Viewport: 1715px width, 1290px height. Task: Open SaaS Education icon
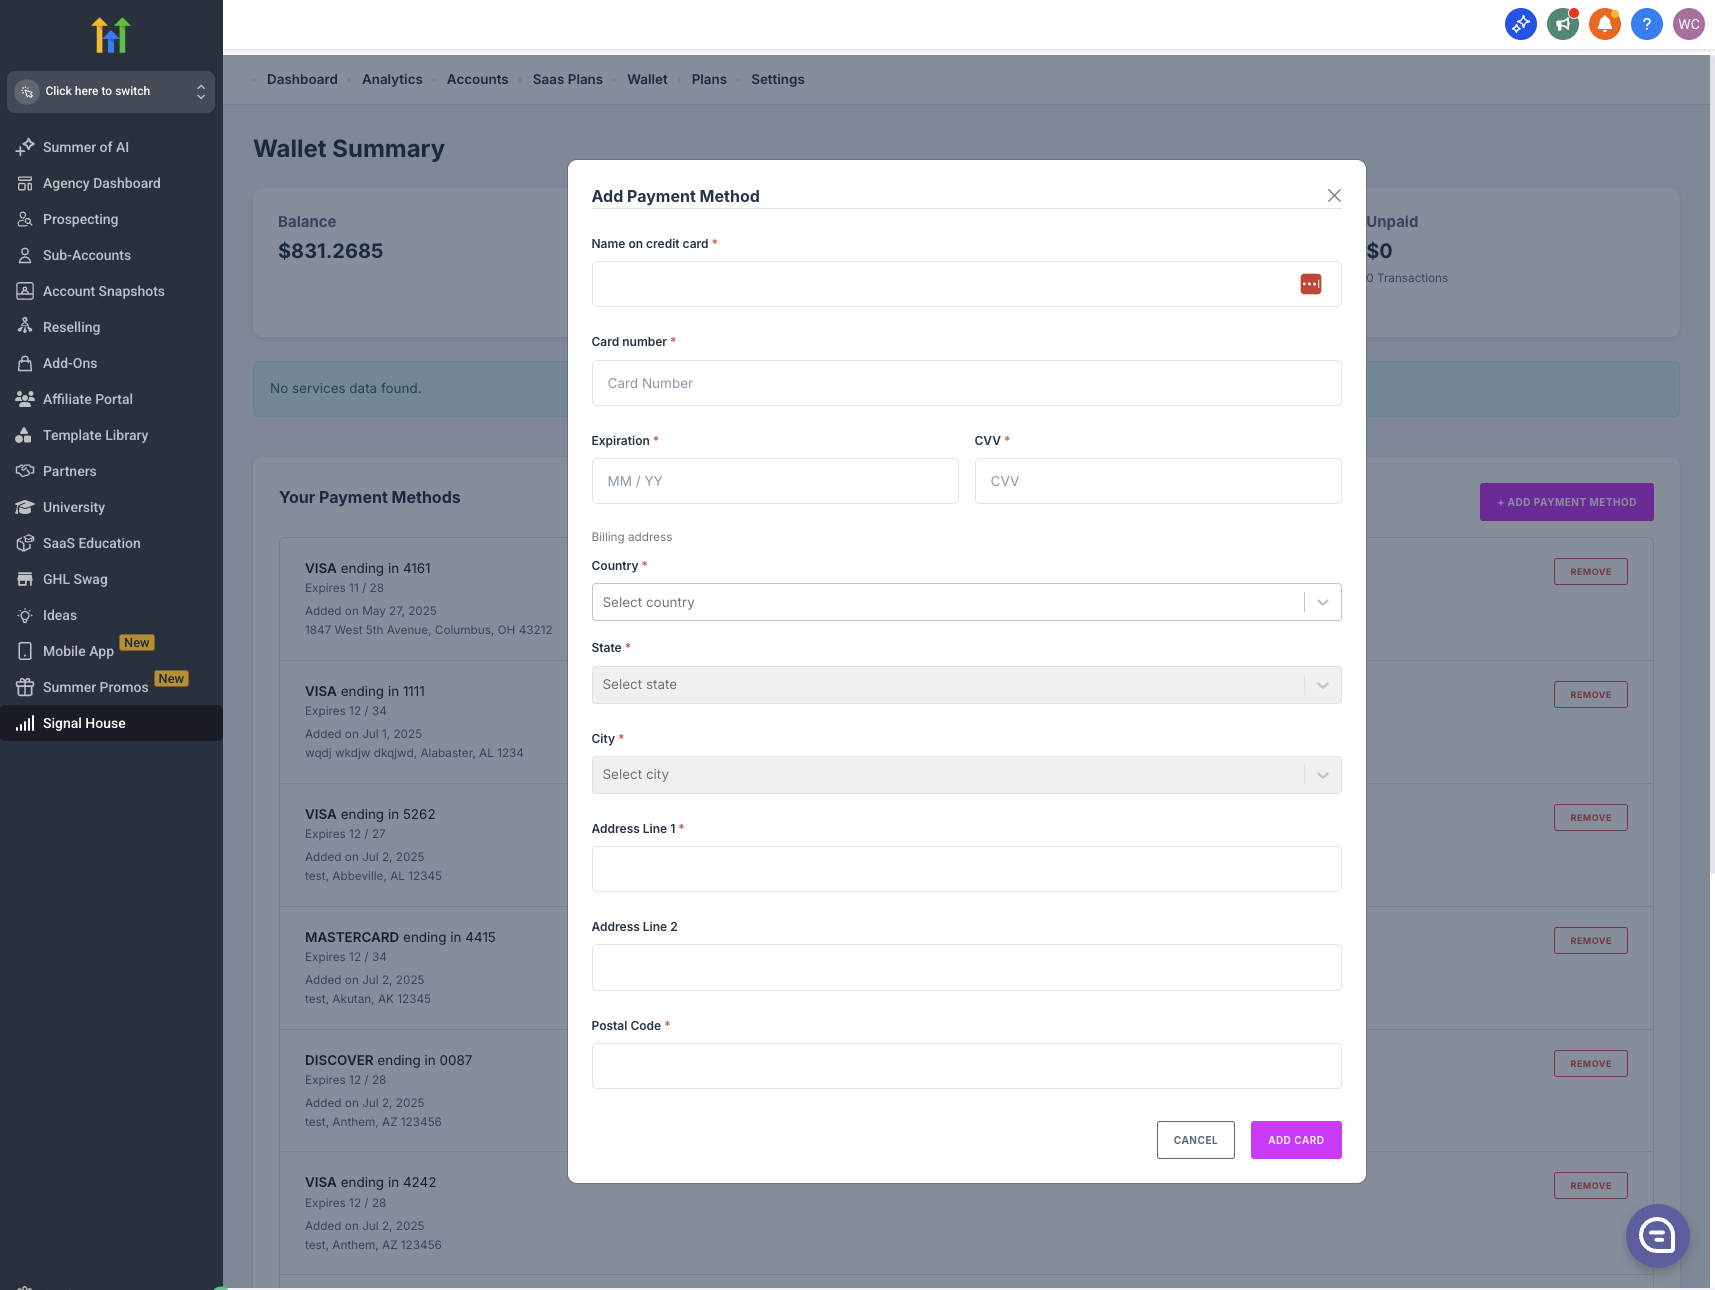pos(25,543)
